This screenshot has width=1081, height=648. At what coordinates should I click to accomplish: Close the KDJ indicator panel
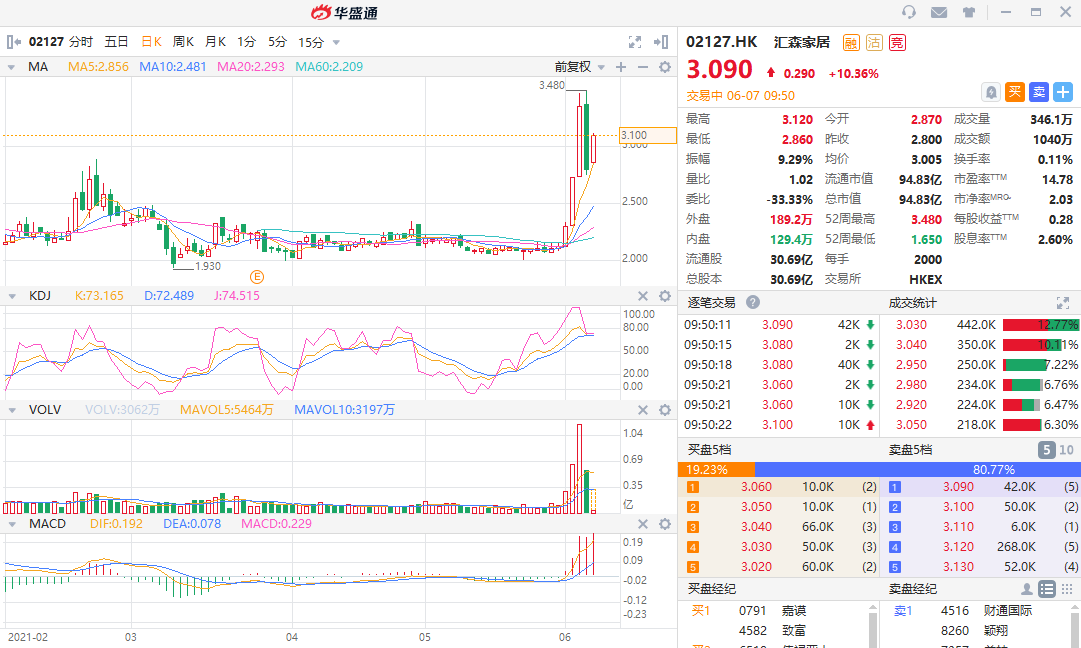[643, 296]
